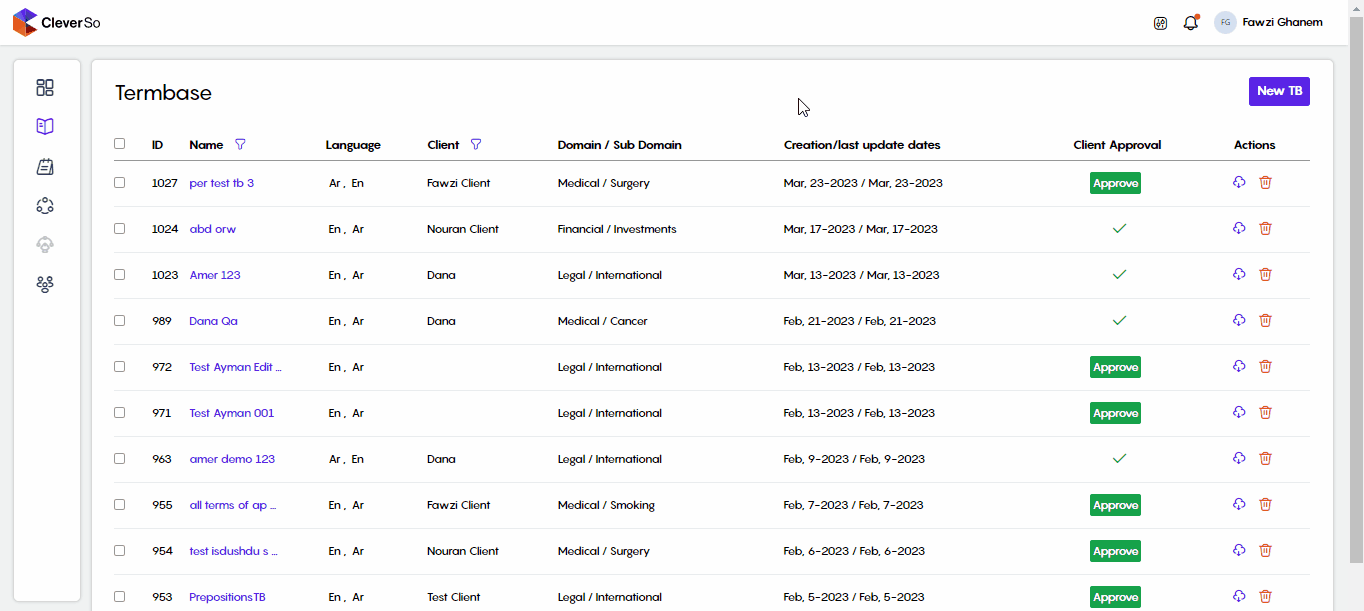Open the notifications bell
1364x611 pixels.
[x=1190, y=22]
